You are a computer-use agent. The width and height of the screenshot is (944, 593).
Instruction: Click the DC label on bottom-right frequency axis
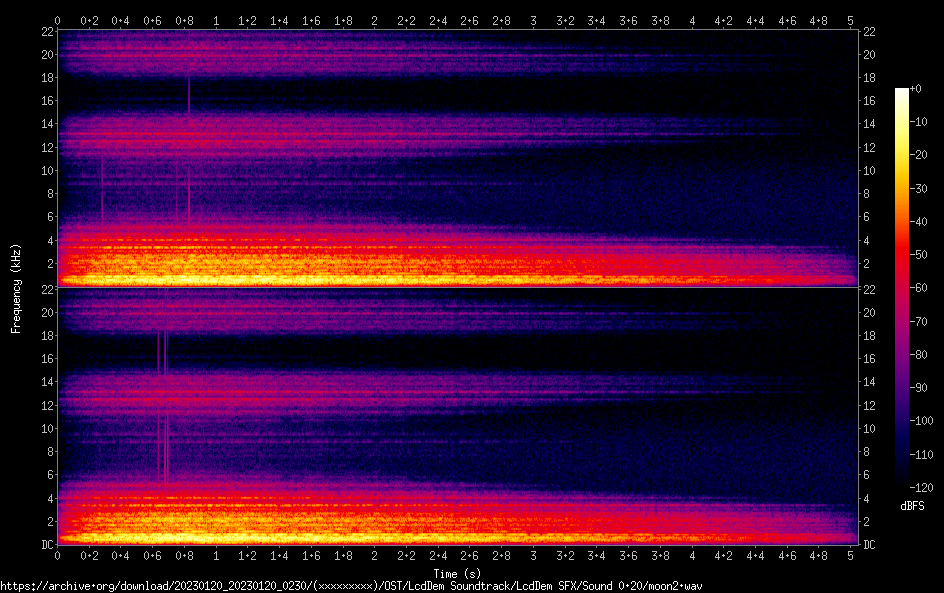[x=869, y=545]
